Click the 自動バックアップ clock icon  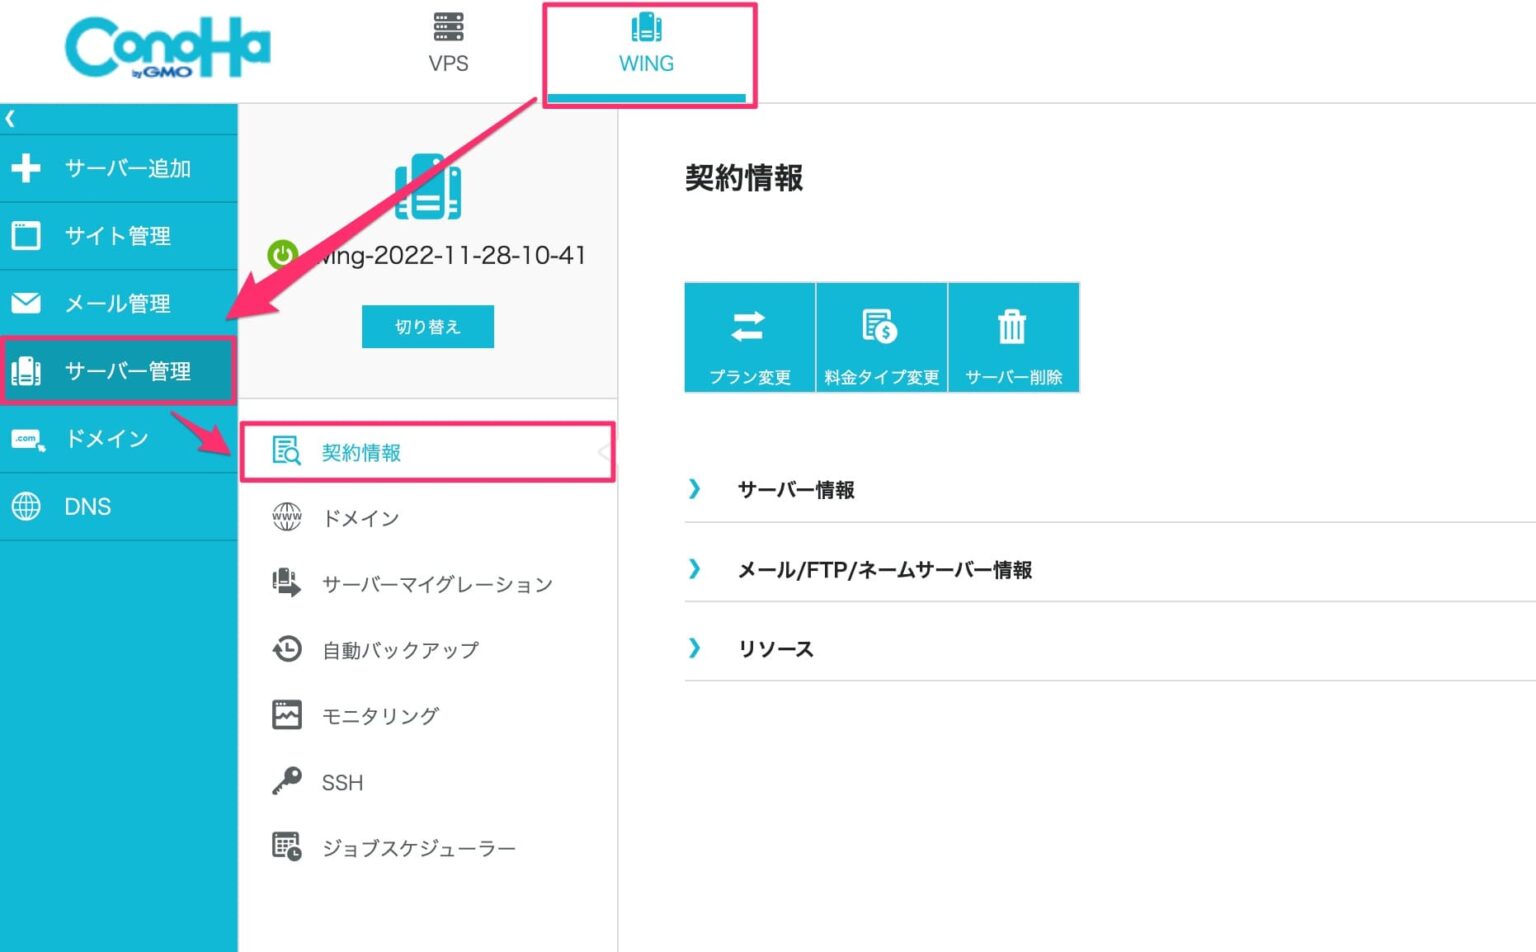[286, 649]
